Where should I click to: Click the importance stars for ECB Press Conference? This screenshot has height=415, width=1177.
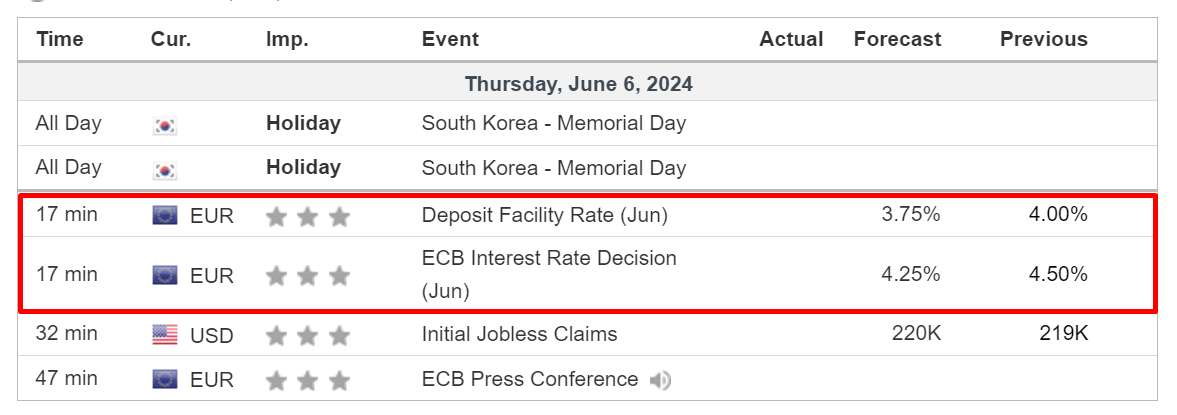point(308,380)
